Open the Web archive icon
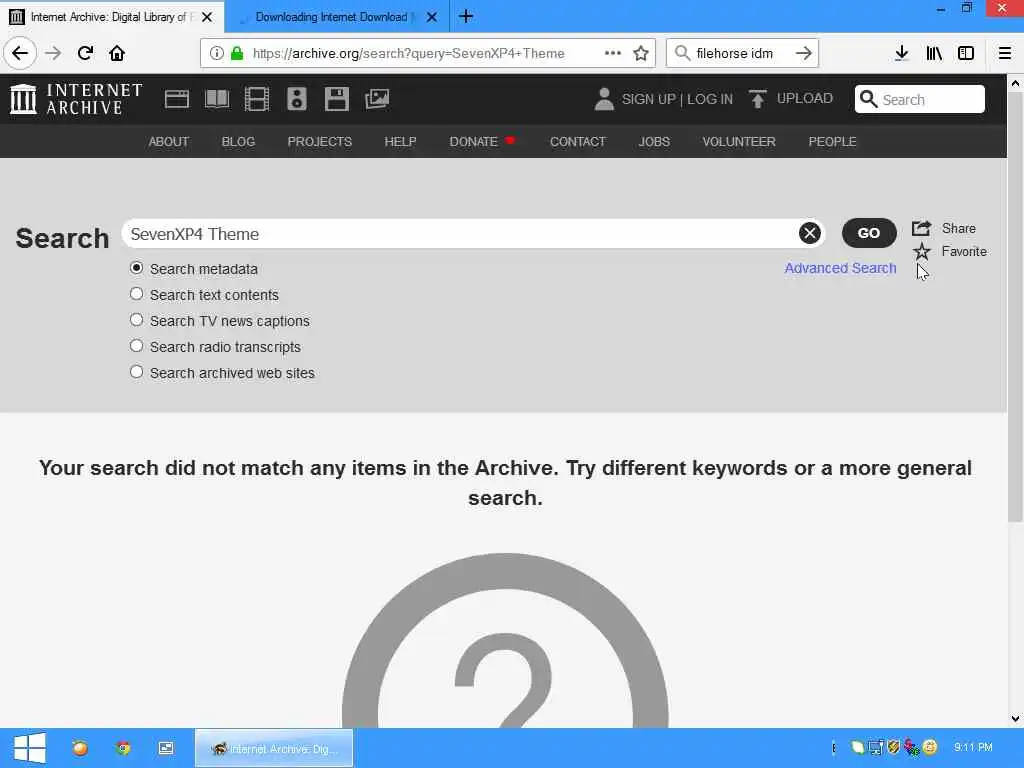 coord(176,99)
